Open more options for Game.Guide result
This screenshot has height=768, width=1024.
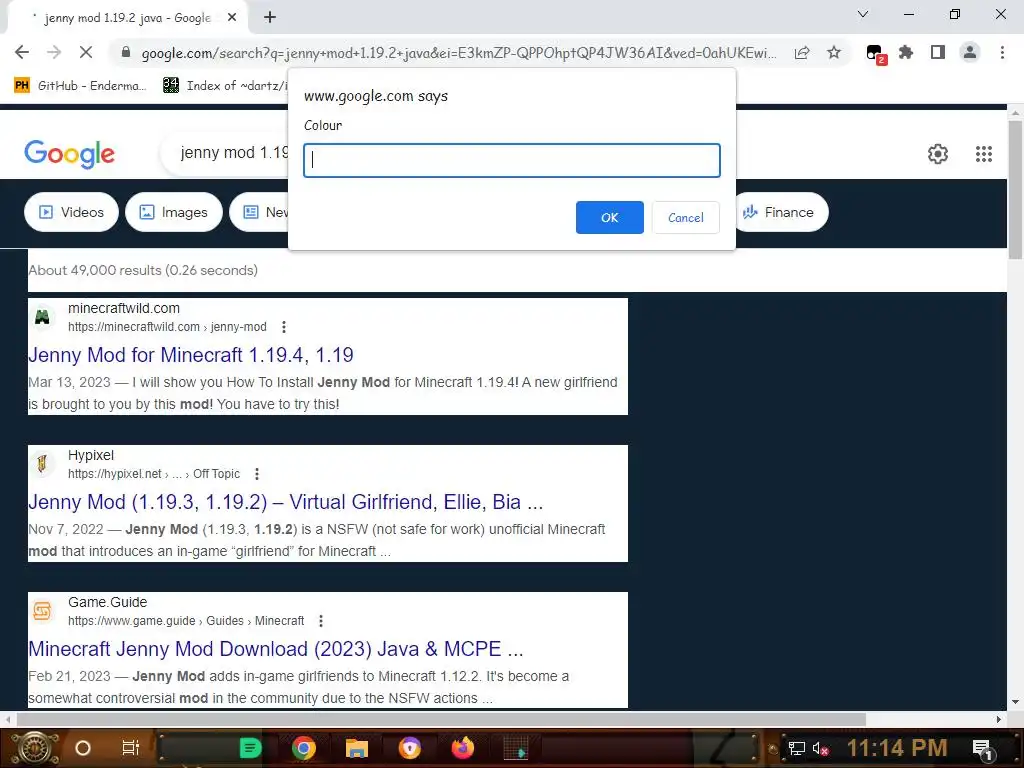(321, 620)
